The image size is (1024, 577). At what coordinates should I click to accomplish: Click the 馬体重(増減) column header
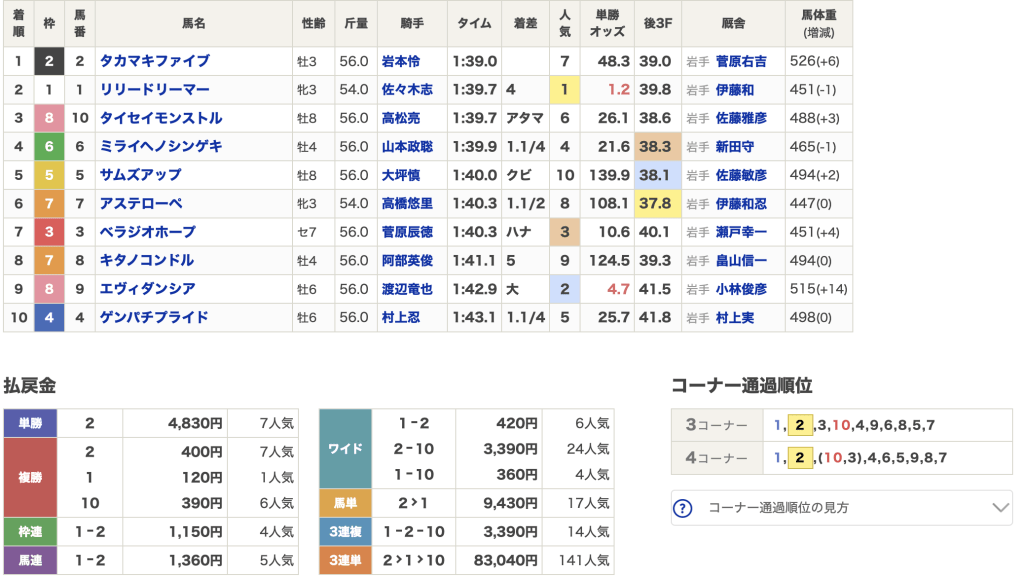(819, 23)
